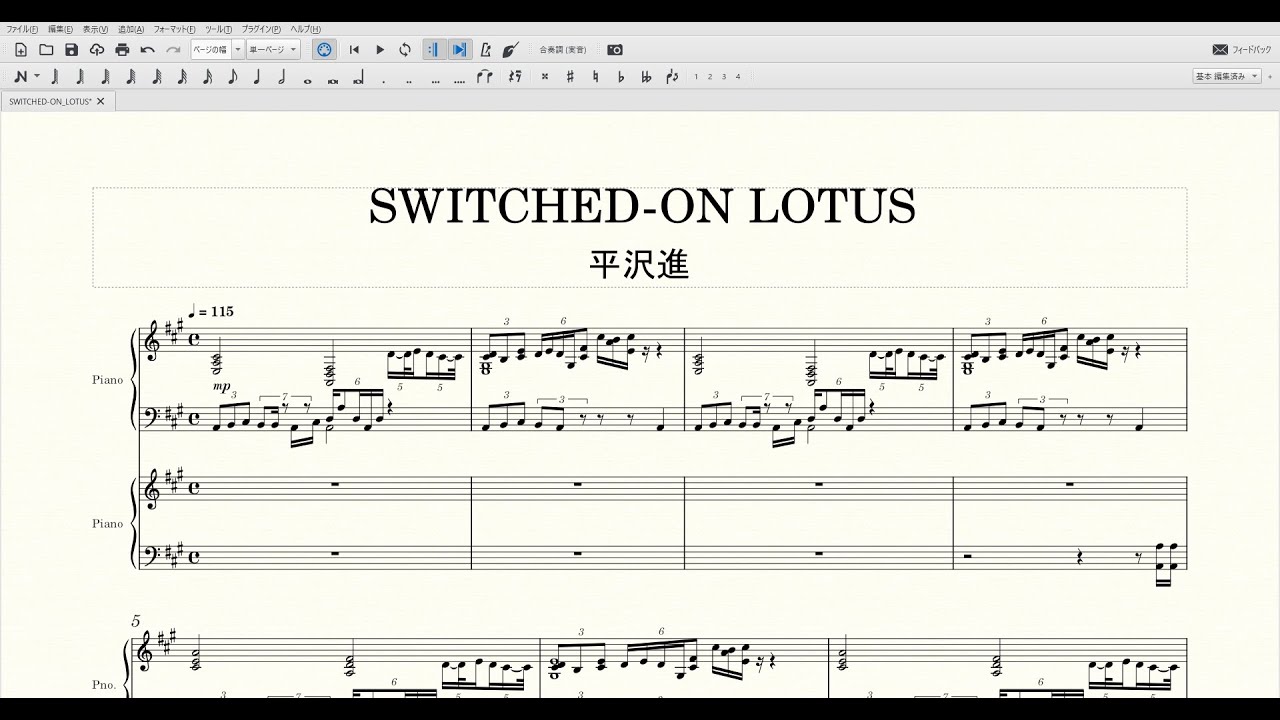Open a score with the folder icon
The height and width of the screenshot is (720, 1280).
(46, 49)
